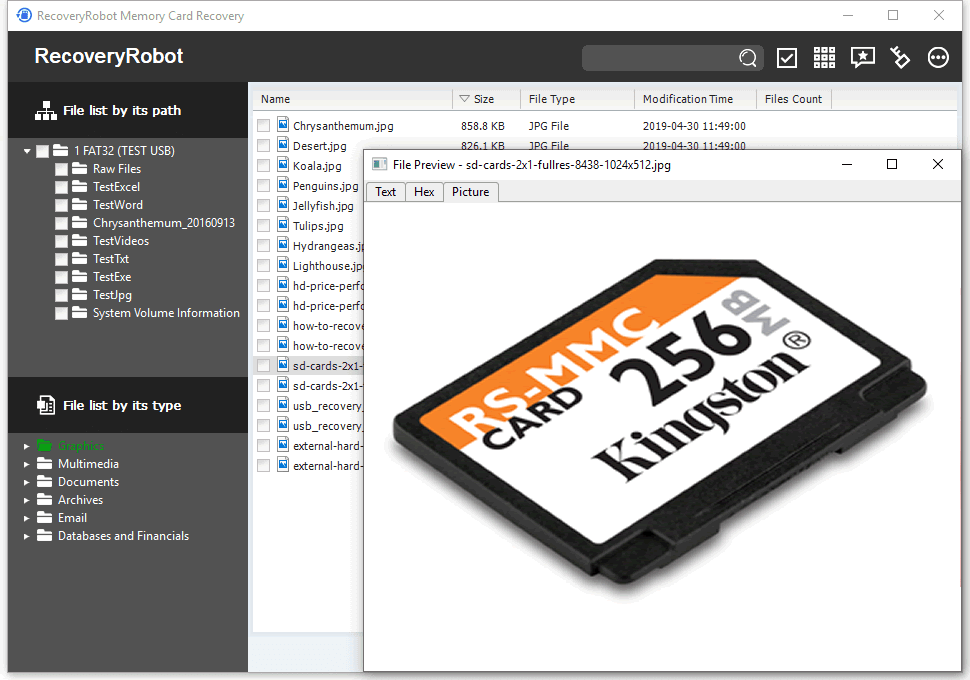Click the license key activation icon
Viewport: 970px width, 680px height.
(899, 58)
